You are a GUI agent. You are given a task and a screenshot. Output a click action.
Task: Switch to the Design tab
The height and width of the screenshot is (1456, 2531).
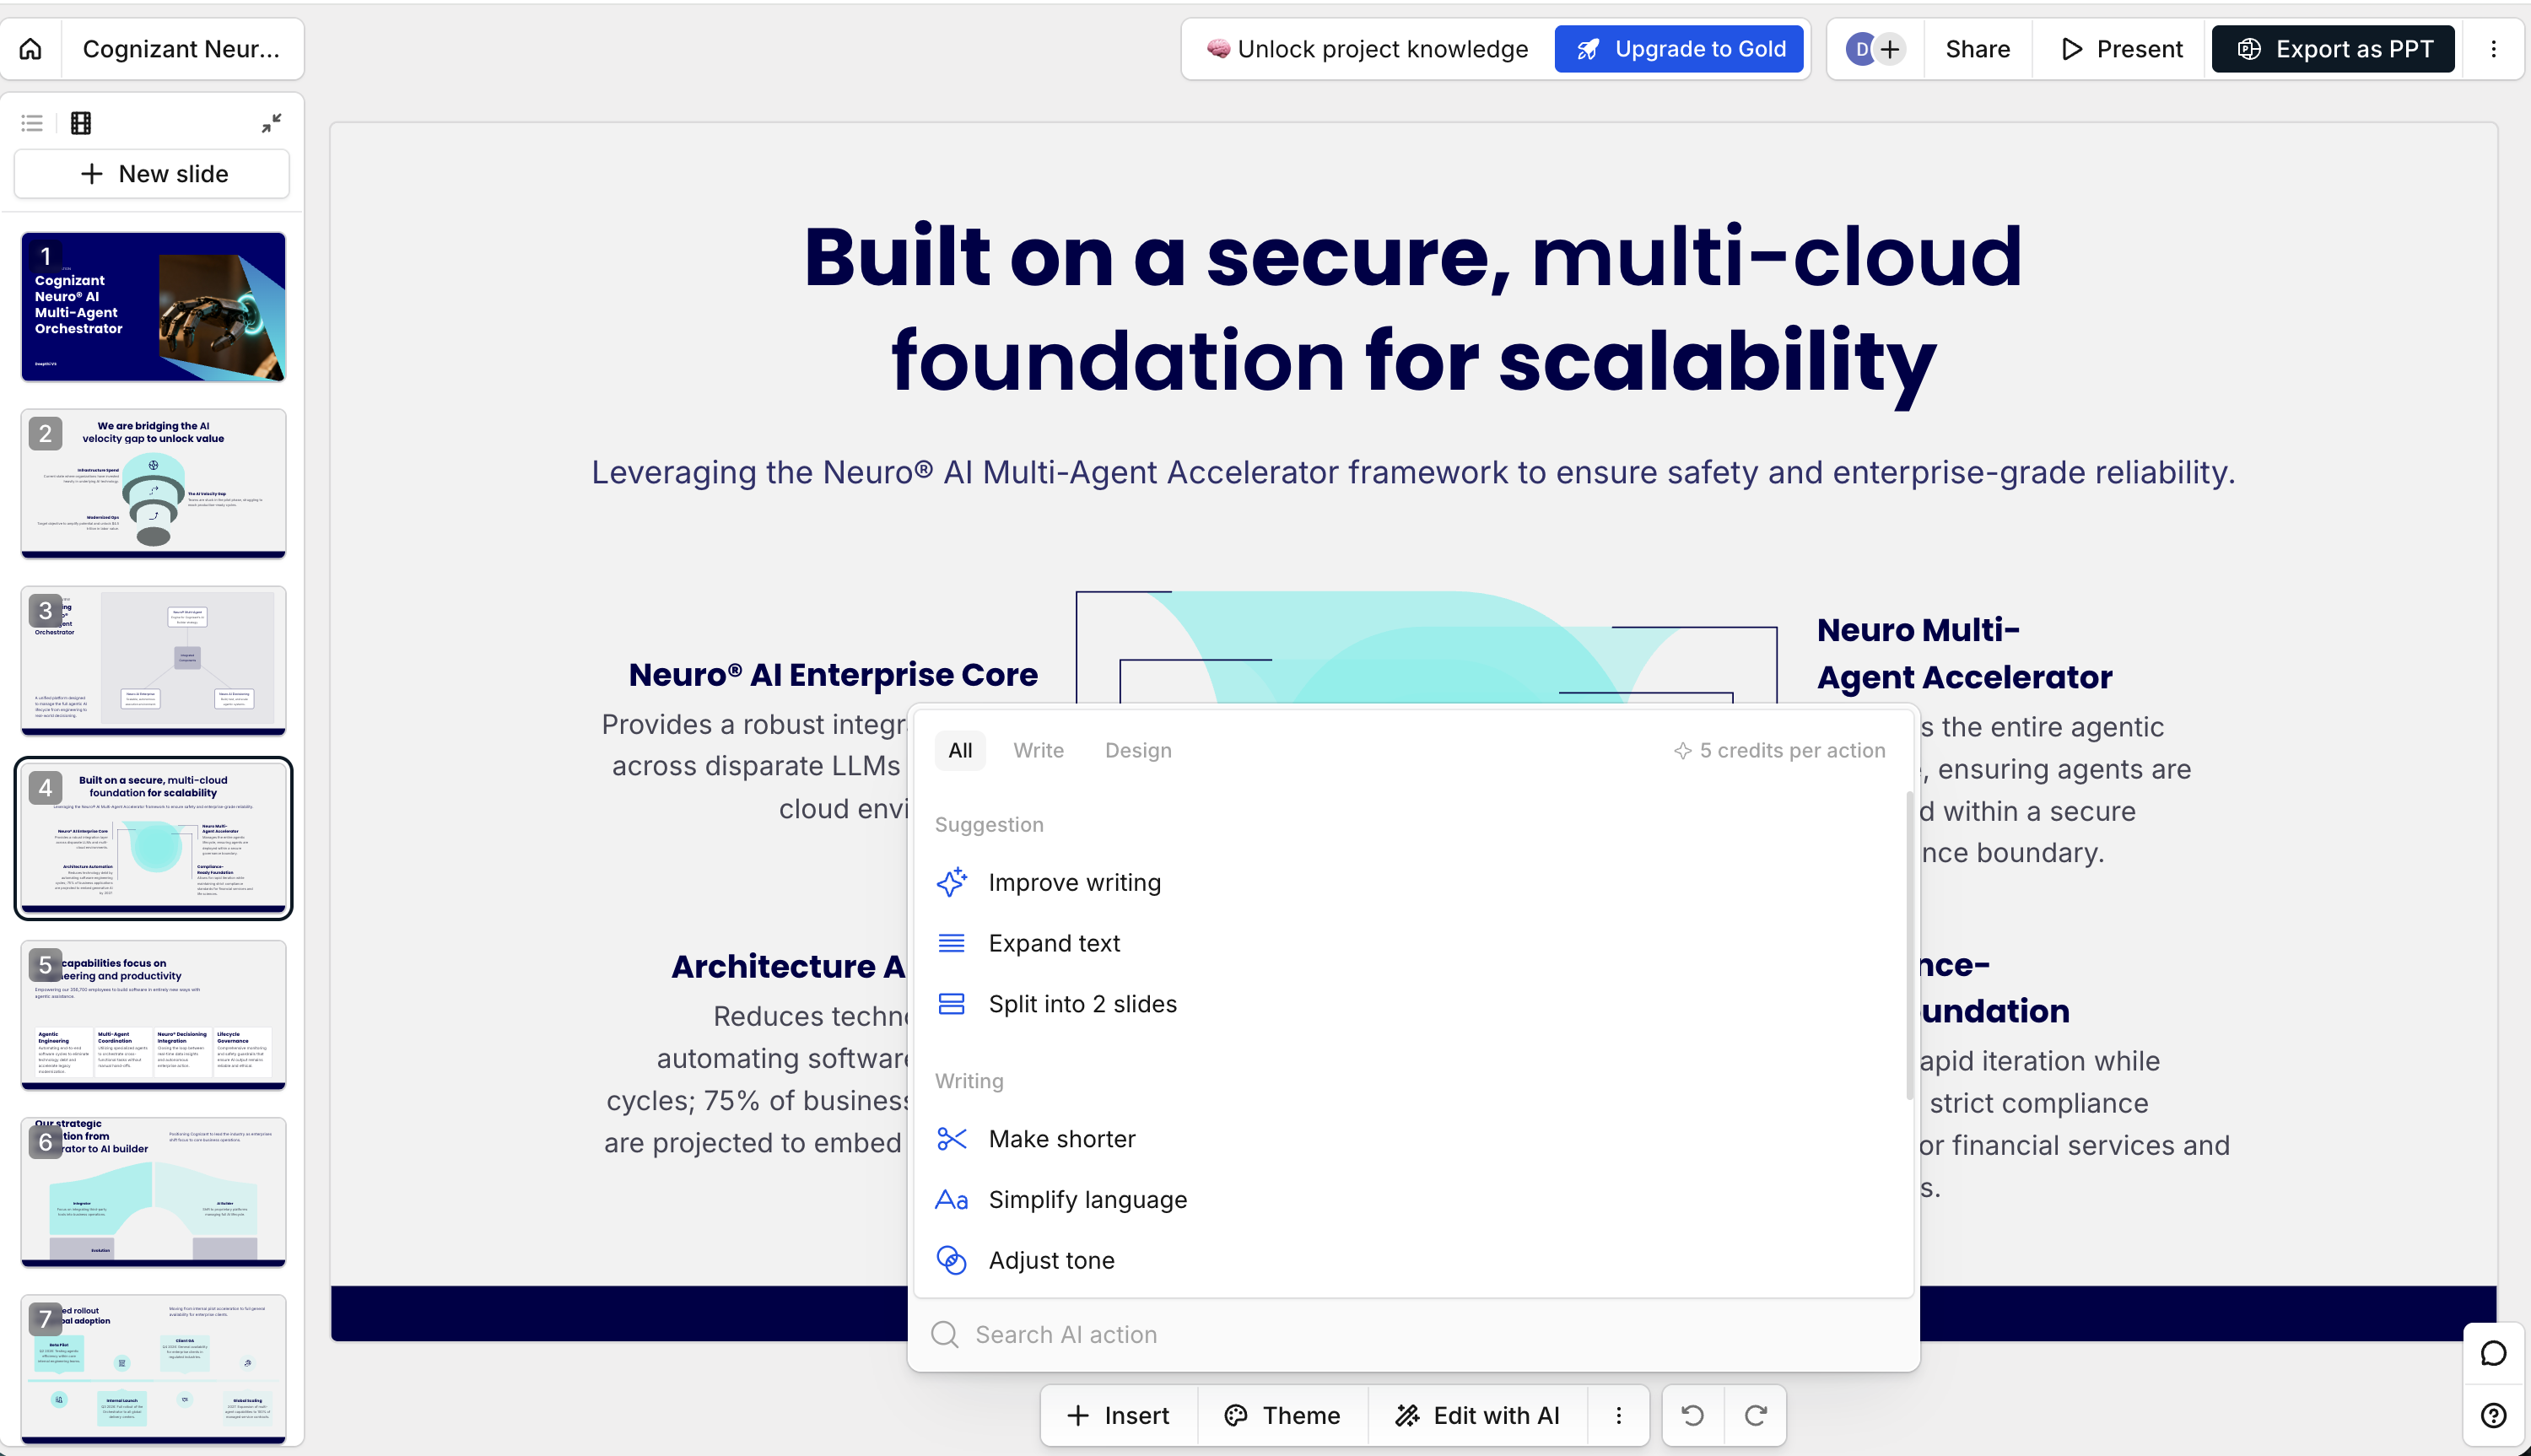1138,750
